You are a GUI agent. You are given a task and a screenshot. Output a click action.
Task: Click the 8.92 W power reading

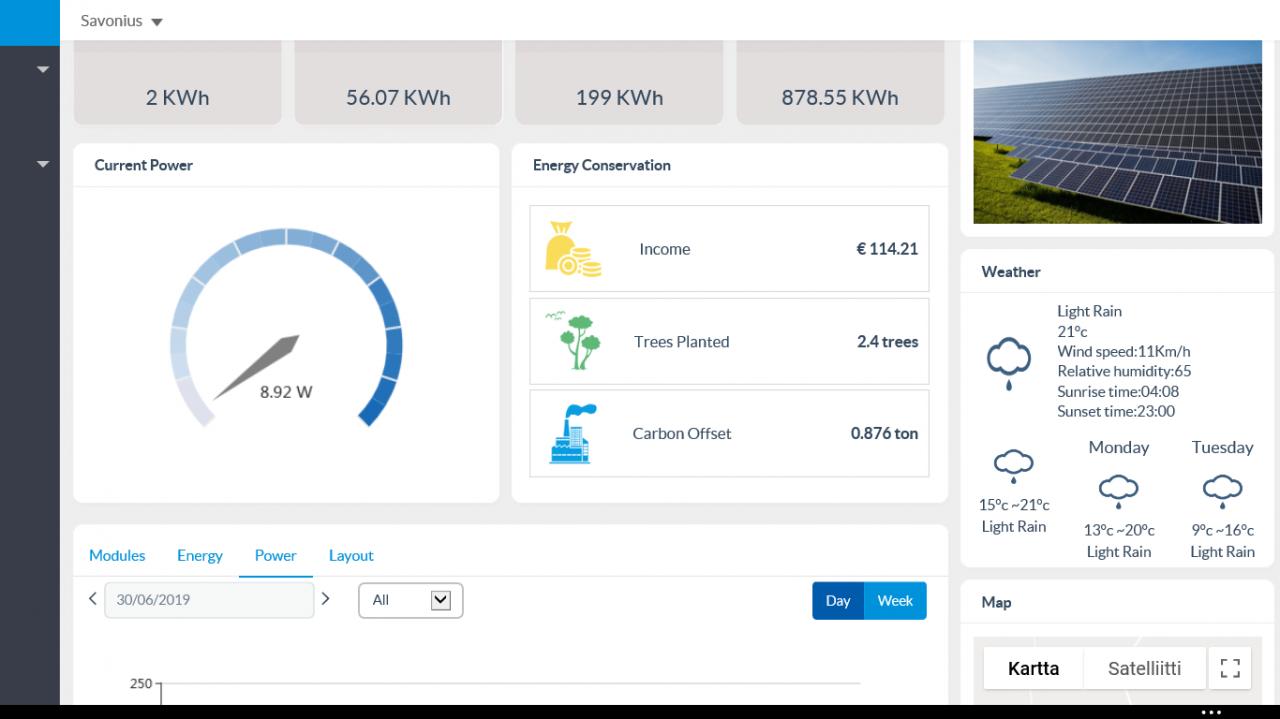click(x=286, y=392)
